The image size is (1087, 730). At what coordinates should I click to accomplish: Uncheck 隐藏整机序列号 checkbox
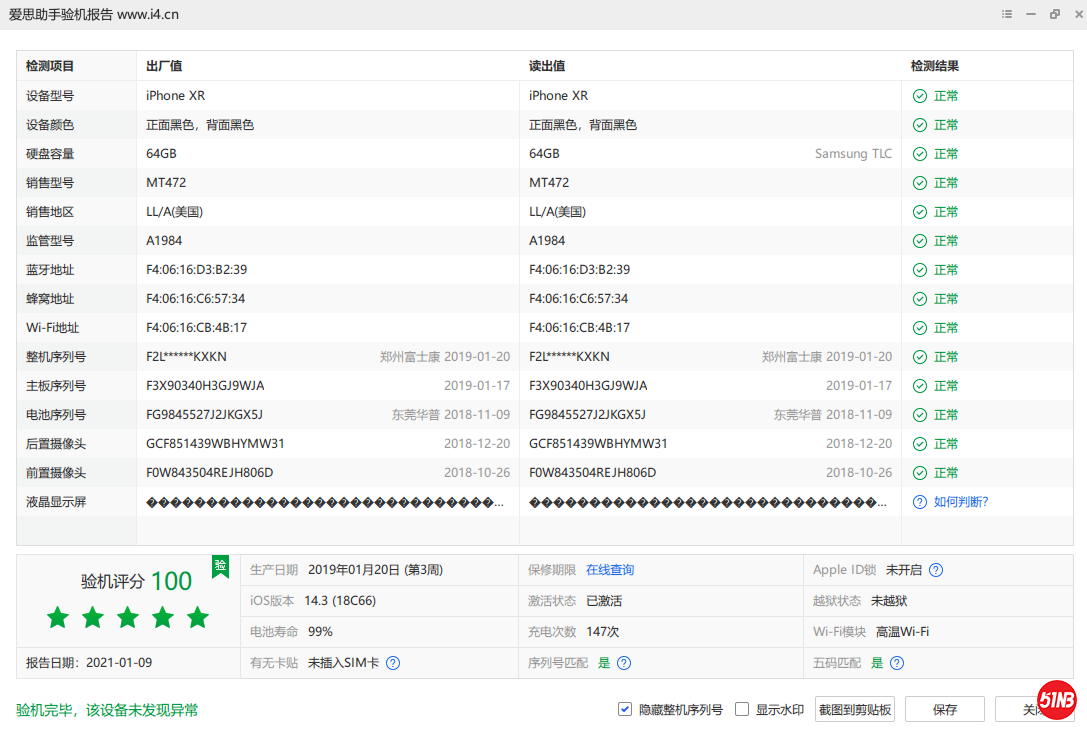coord(625,709)
